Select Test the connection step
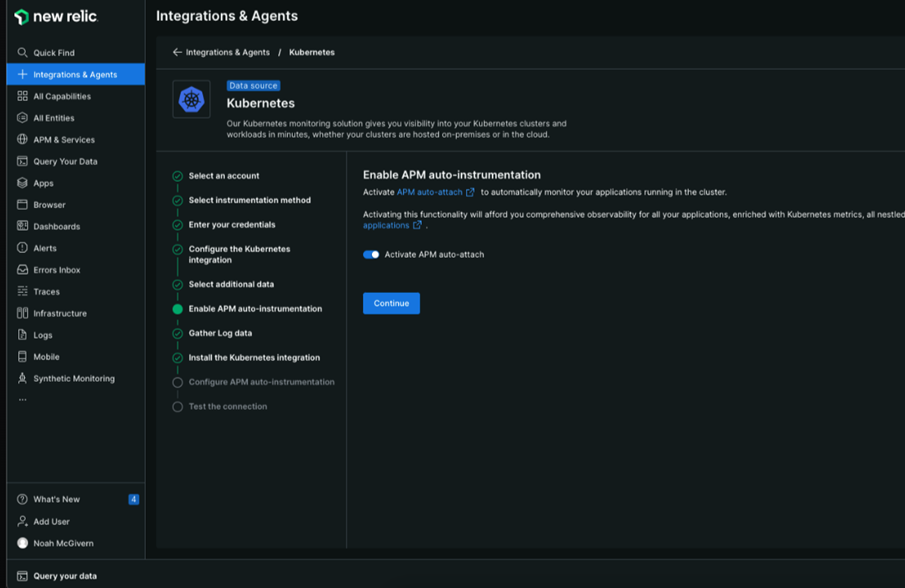Screen dimensions: 905x588 tap(228, 406)
